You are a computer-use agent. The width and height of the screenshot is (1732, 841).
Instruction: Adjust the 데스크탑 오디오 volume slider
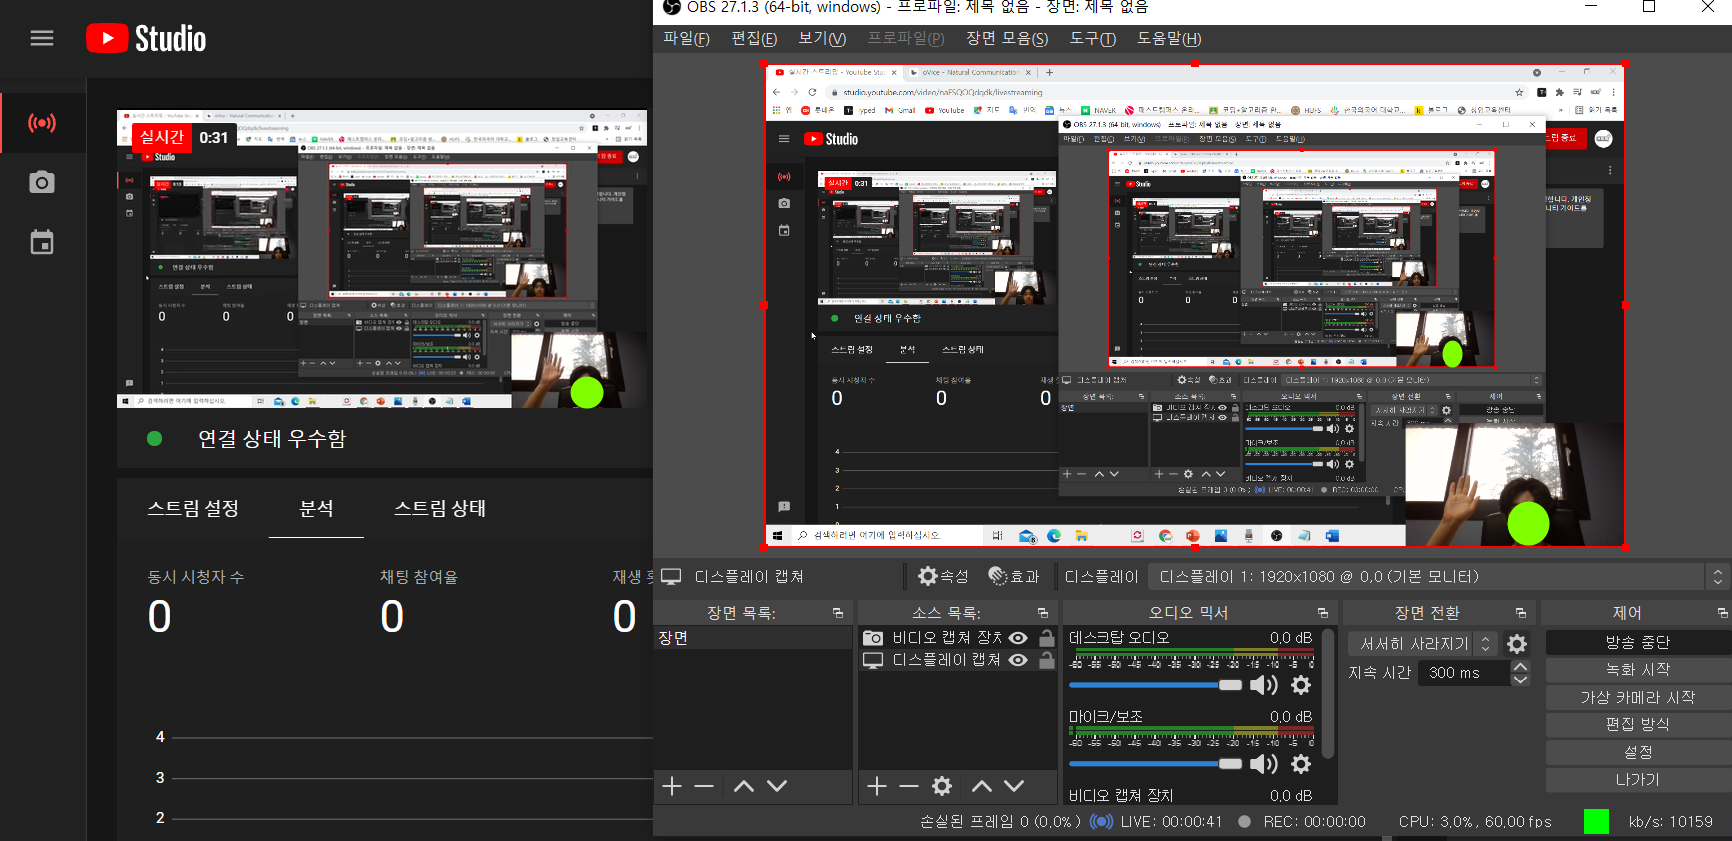click(1155, 685)
